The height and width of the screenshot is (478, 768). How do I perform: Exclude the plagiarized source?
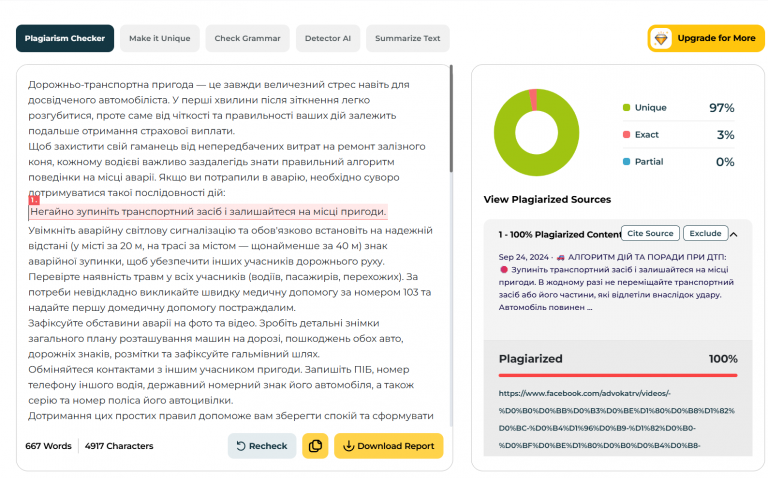tap(705, 233)
